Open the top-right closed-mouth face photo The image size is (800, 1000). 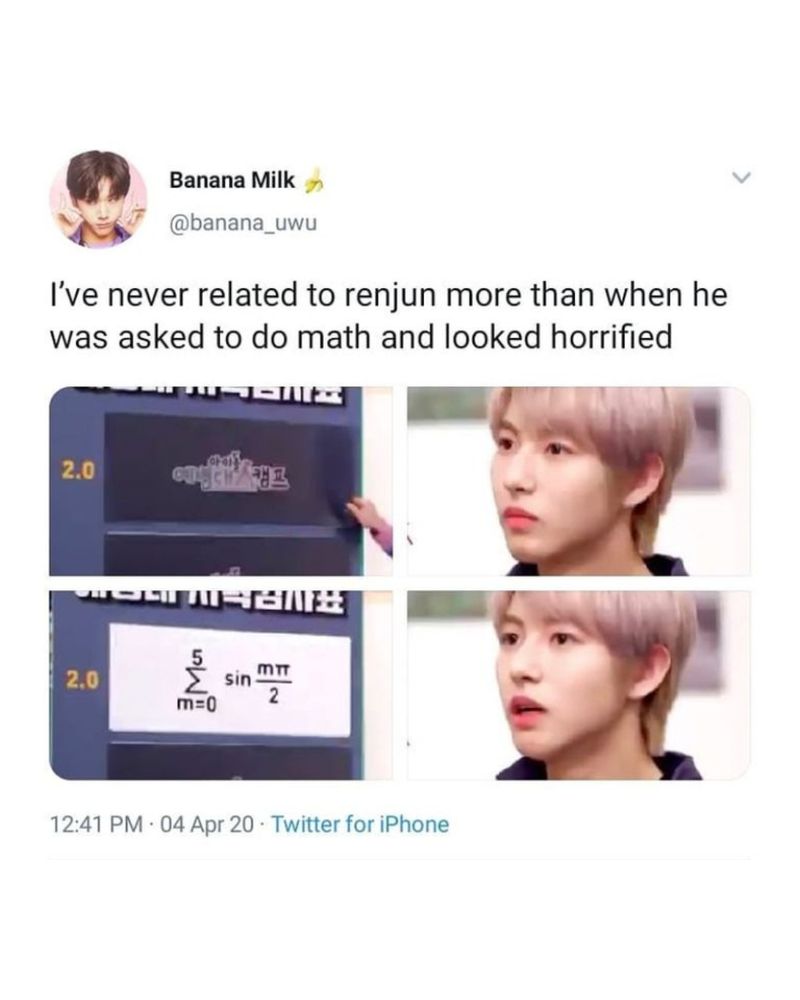tap(579, 482)
